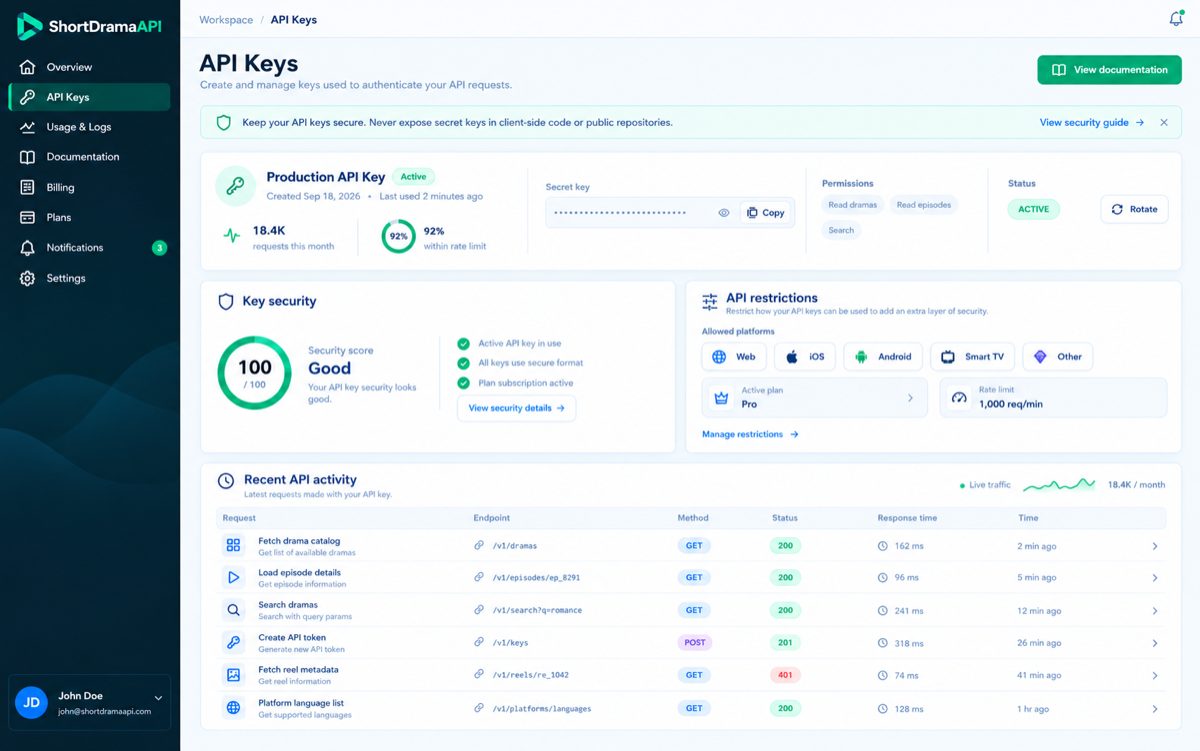Click the 92% rate limit progress ring
Image resolution: width=1200 pixels, height=751 pixels.
(x=398, y=237)
